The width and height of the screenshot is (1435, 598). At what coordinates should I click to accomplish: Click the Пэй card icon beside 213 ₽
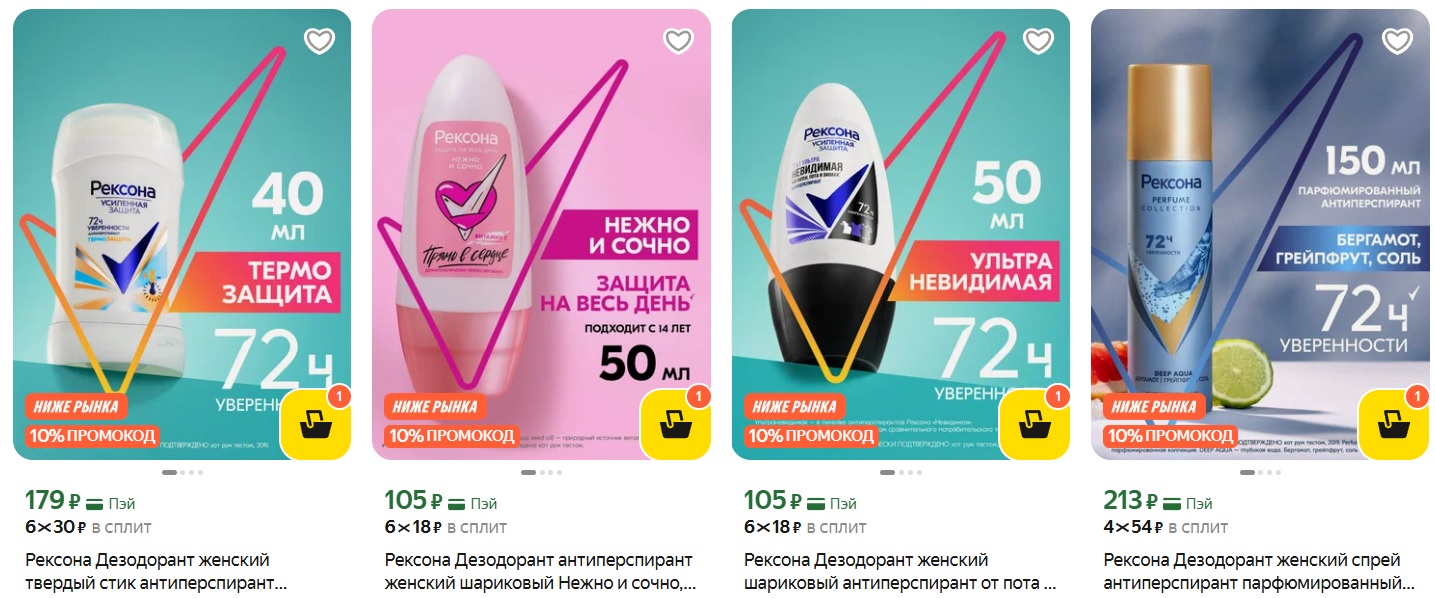click(x=1175, y=503)
